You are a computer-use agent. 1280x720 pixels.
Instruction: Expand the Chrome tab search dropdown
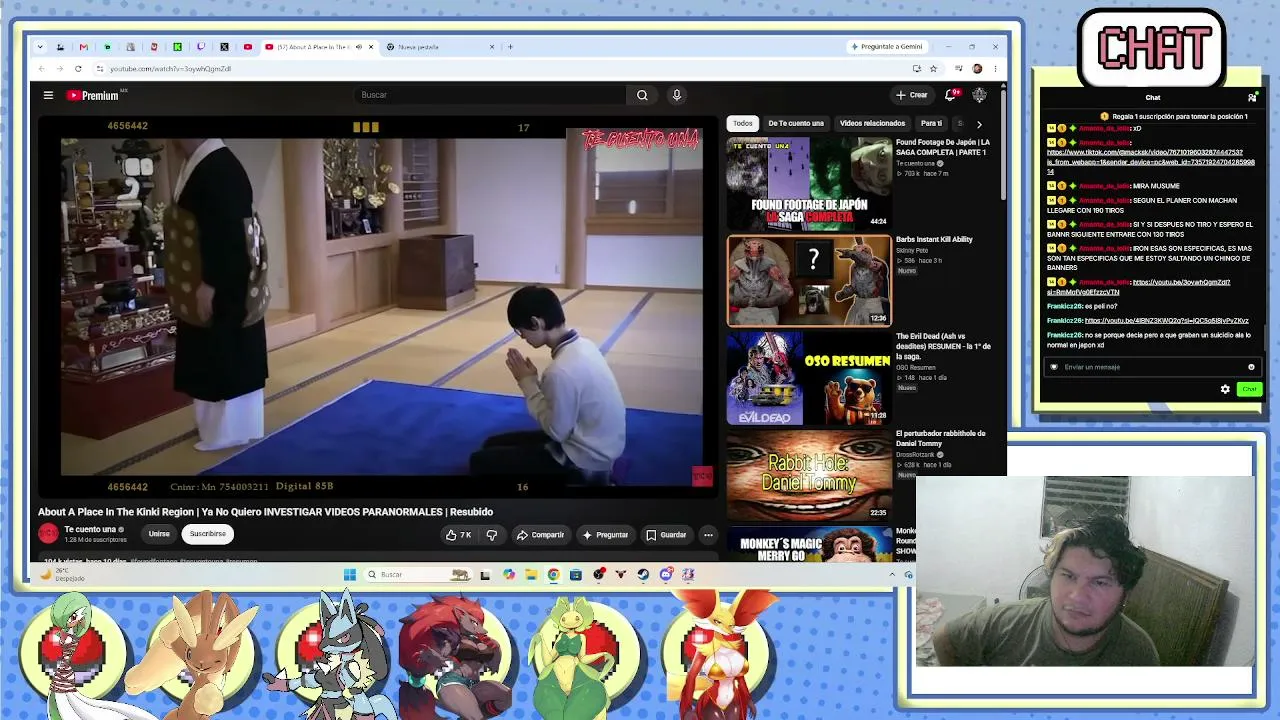[40, 47]
